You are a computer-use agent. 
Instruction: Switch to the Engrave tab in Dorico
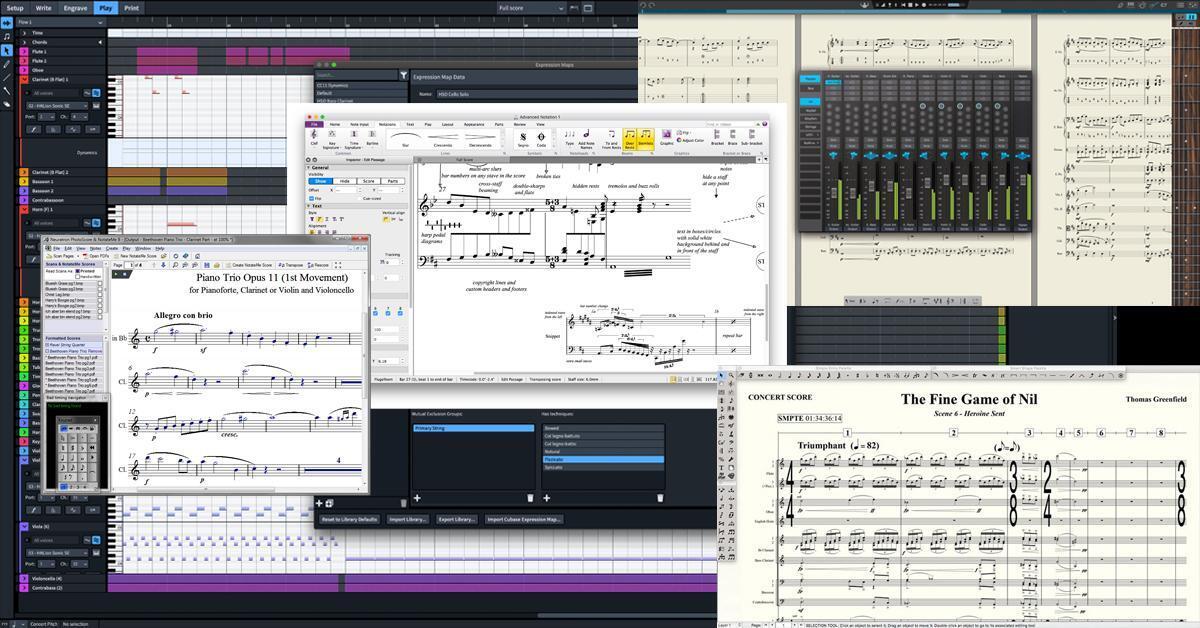coord(75,8)
